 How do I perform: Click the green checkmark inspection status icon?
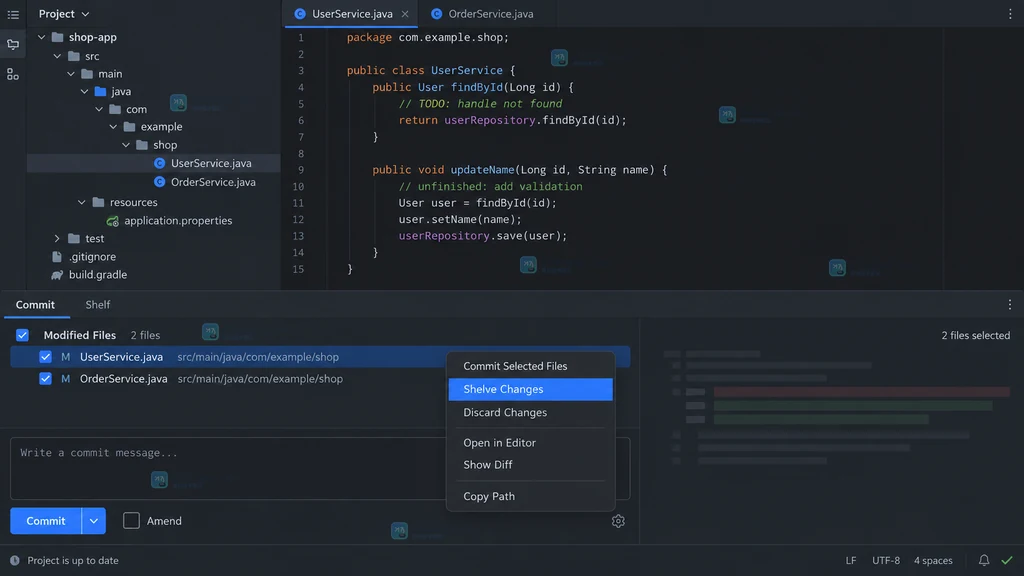tap(1007, 560)
